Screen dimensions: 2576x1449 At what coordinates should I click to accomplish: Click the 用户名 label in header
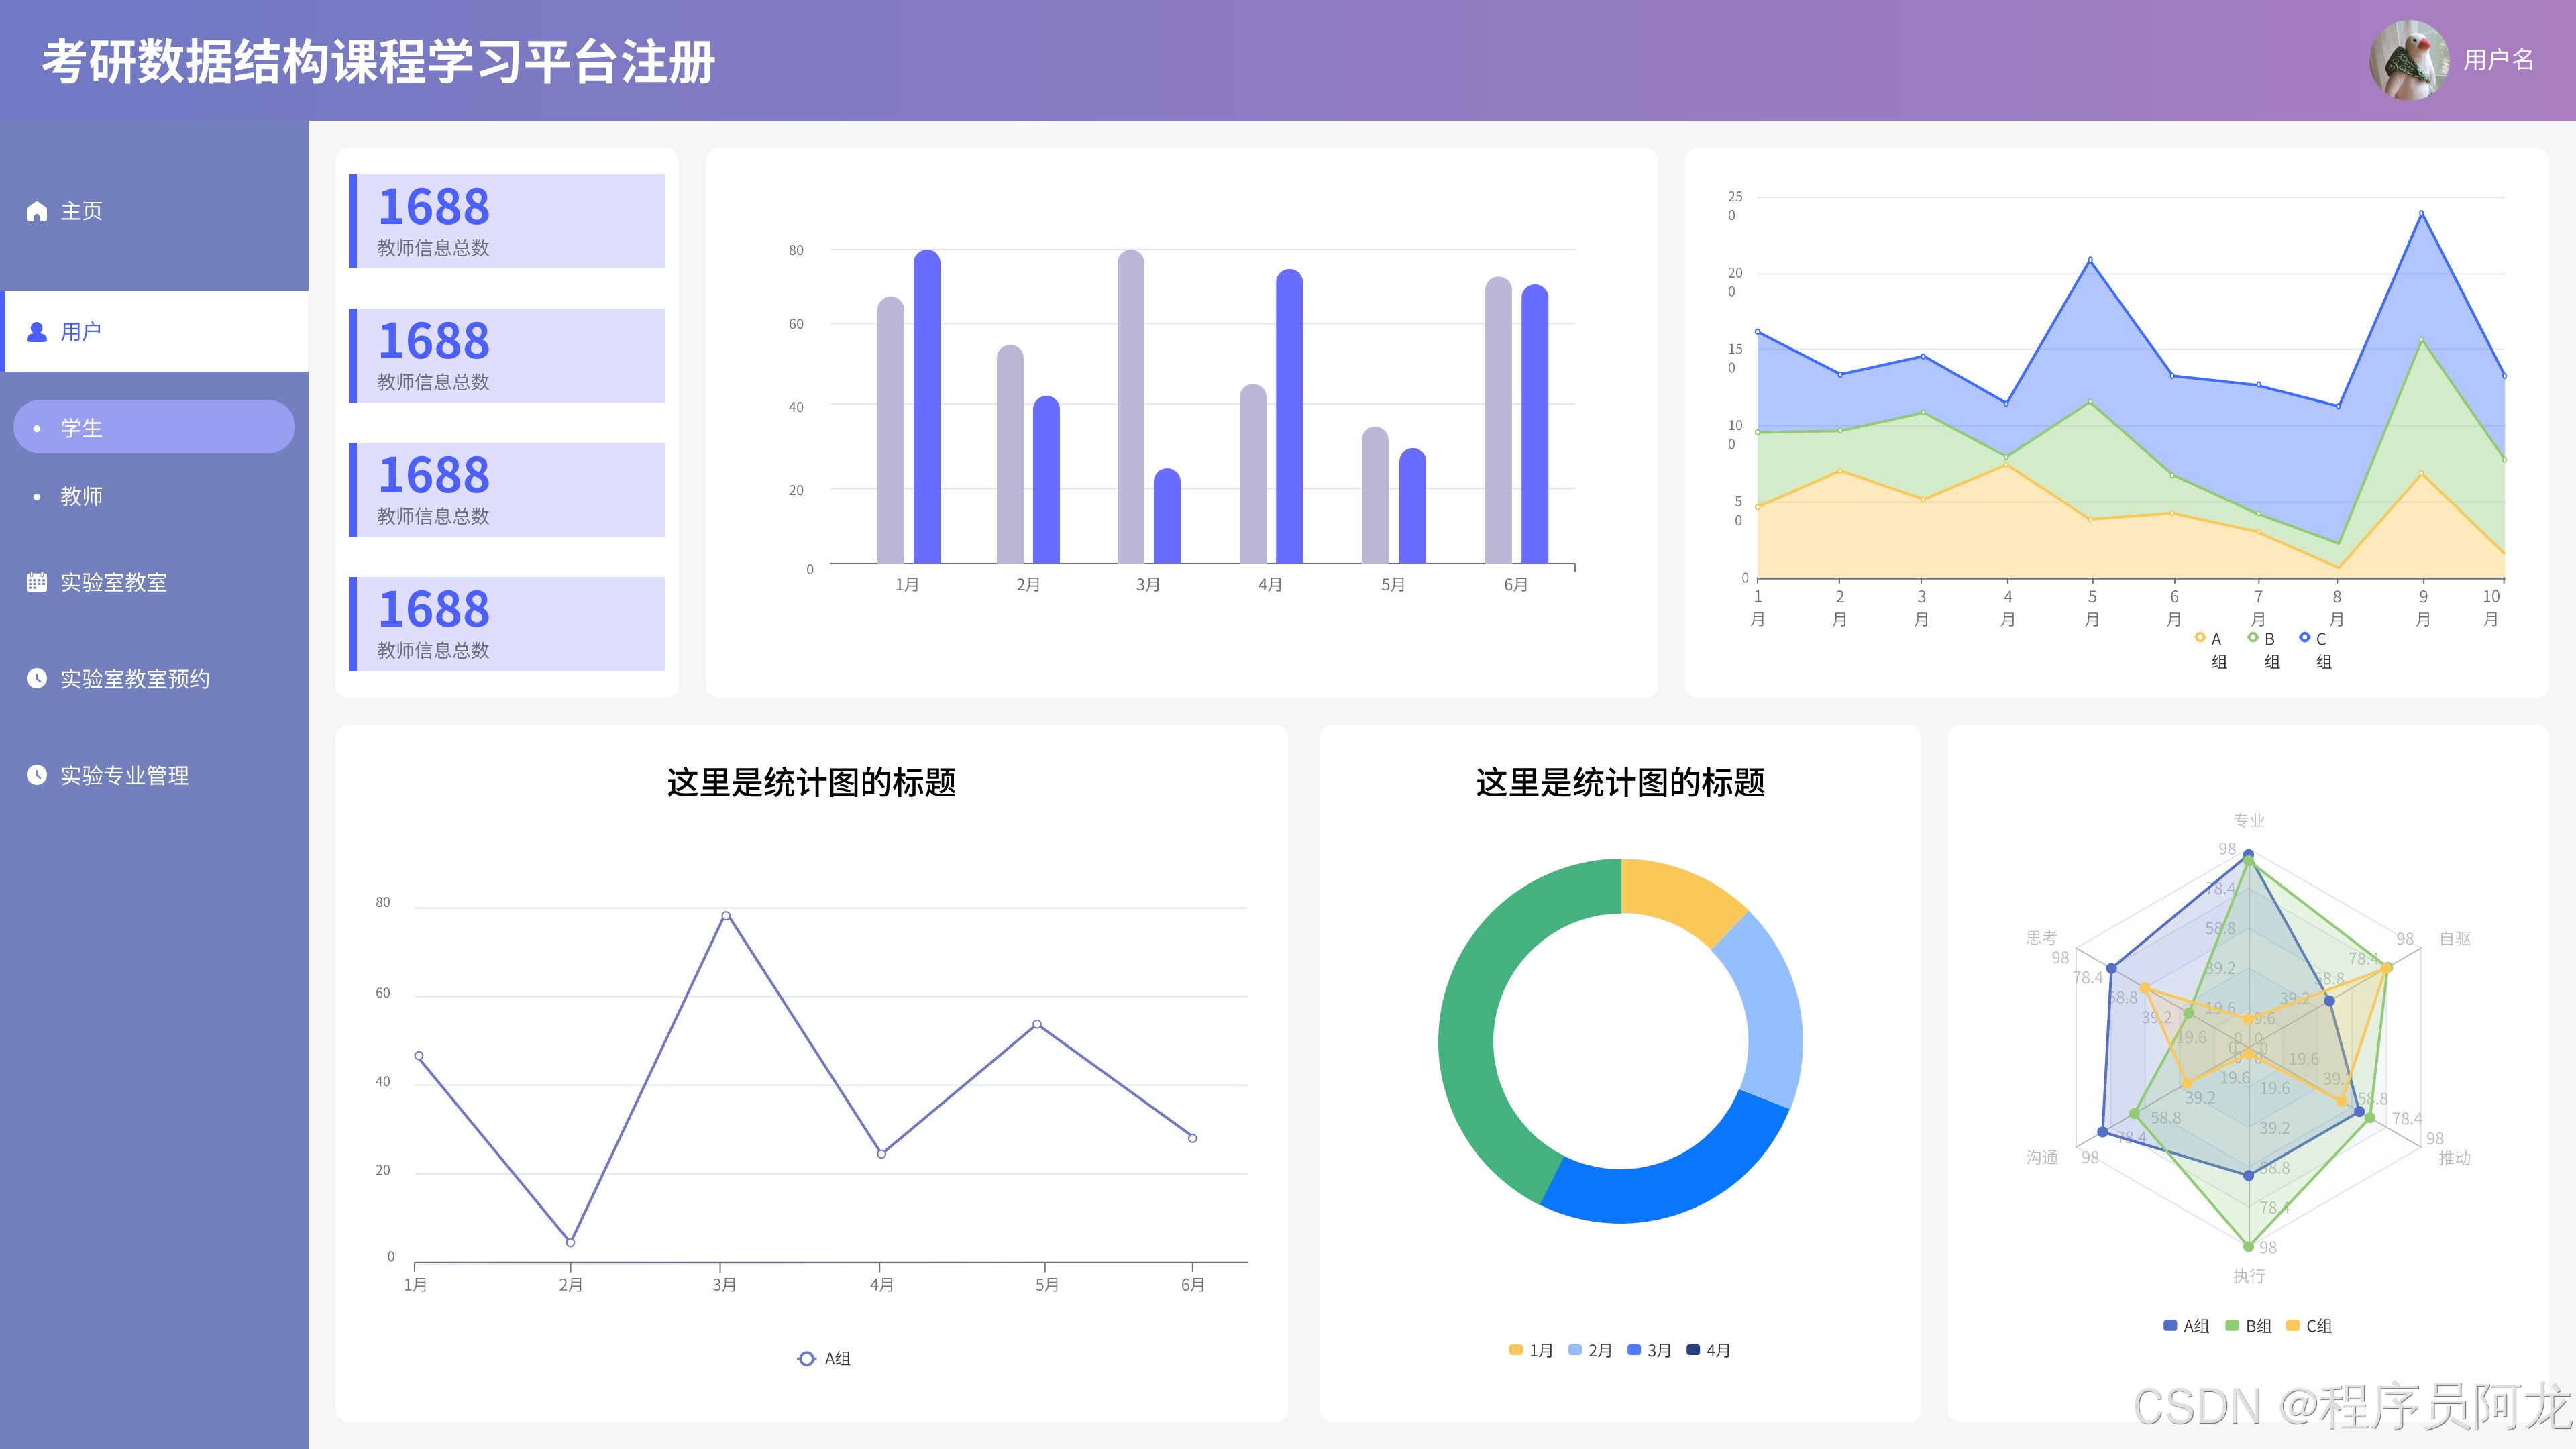click(x=2498, y=60)
